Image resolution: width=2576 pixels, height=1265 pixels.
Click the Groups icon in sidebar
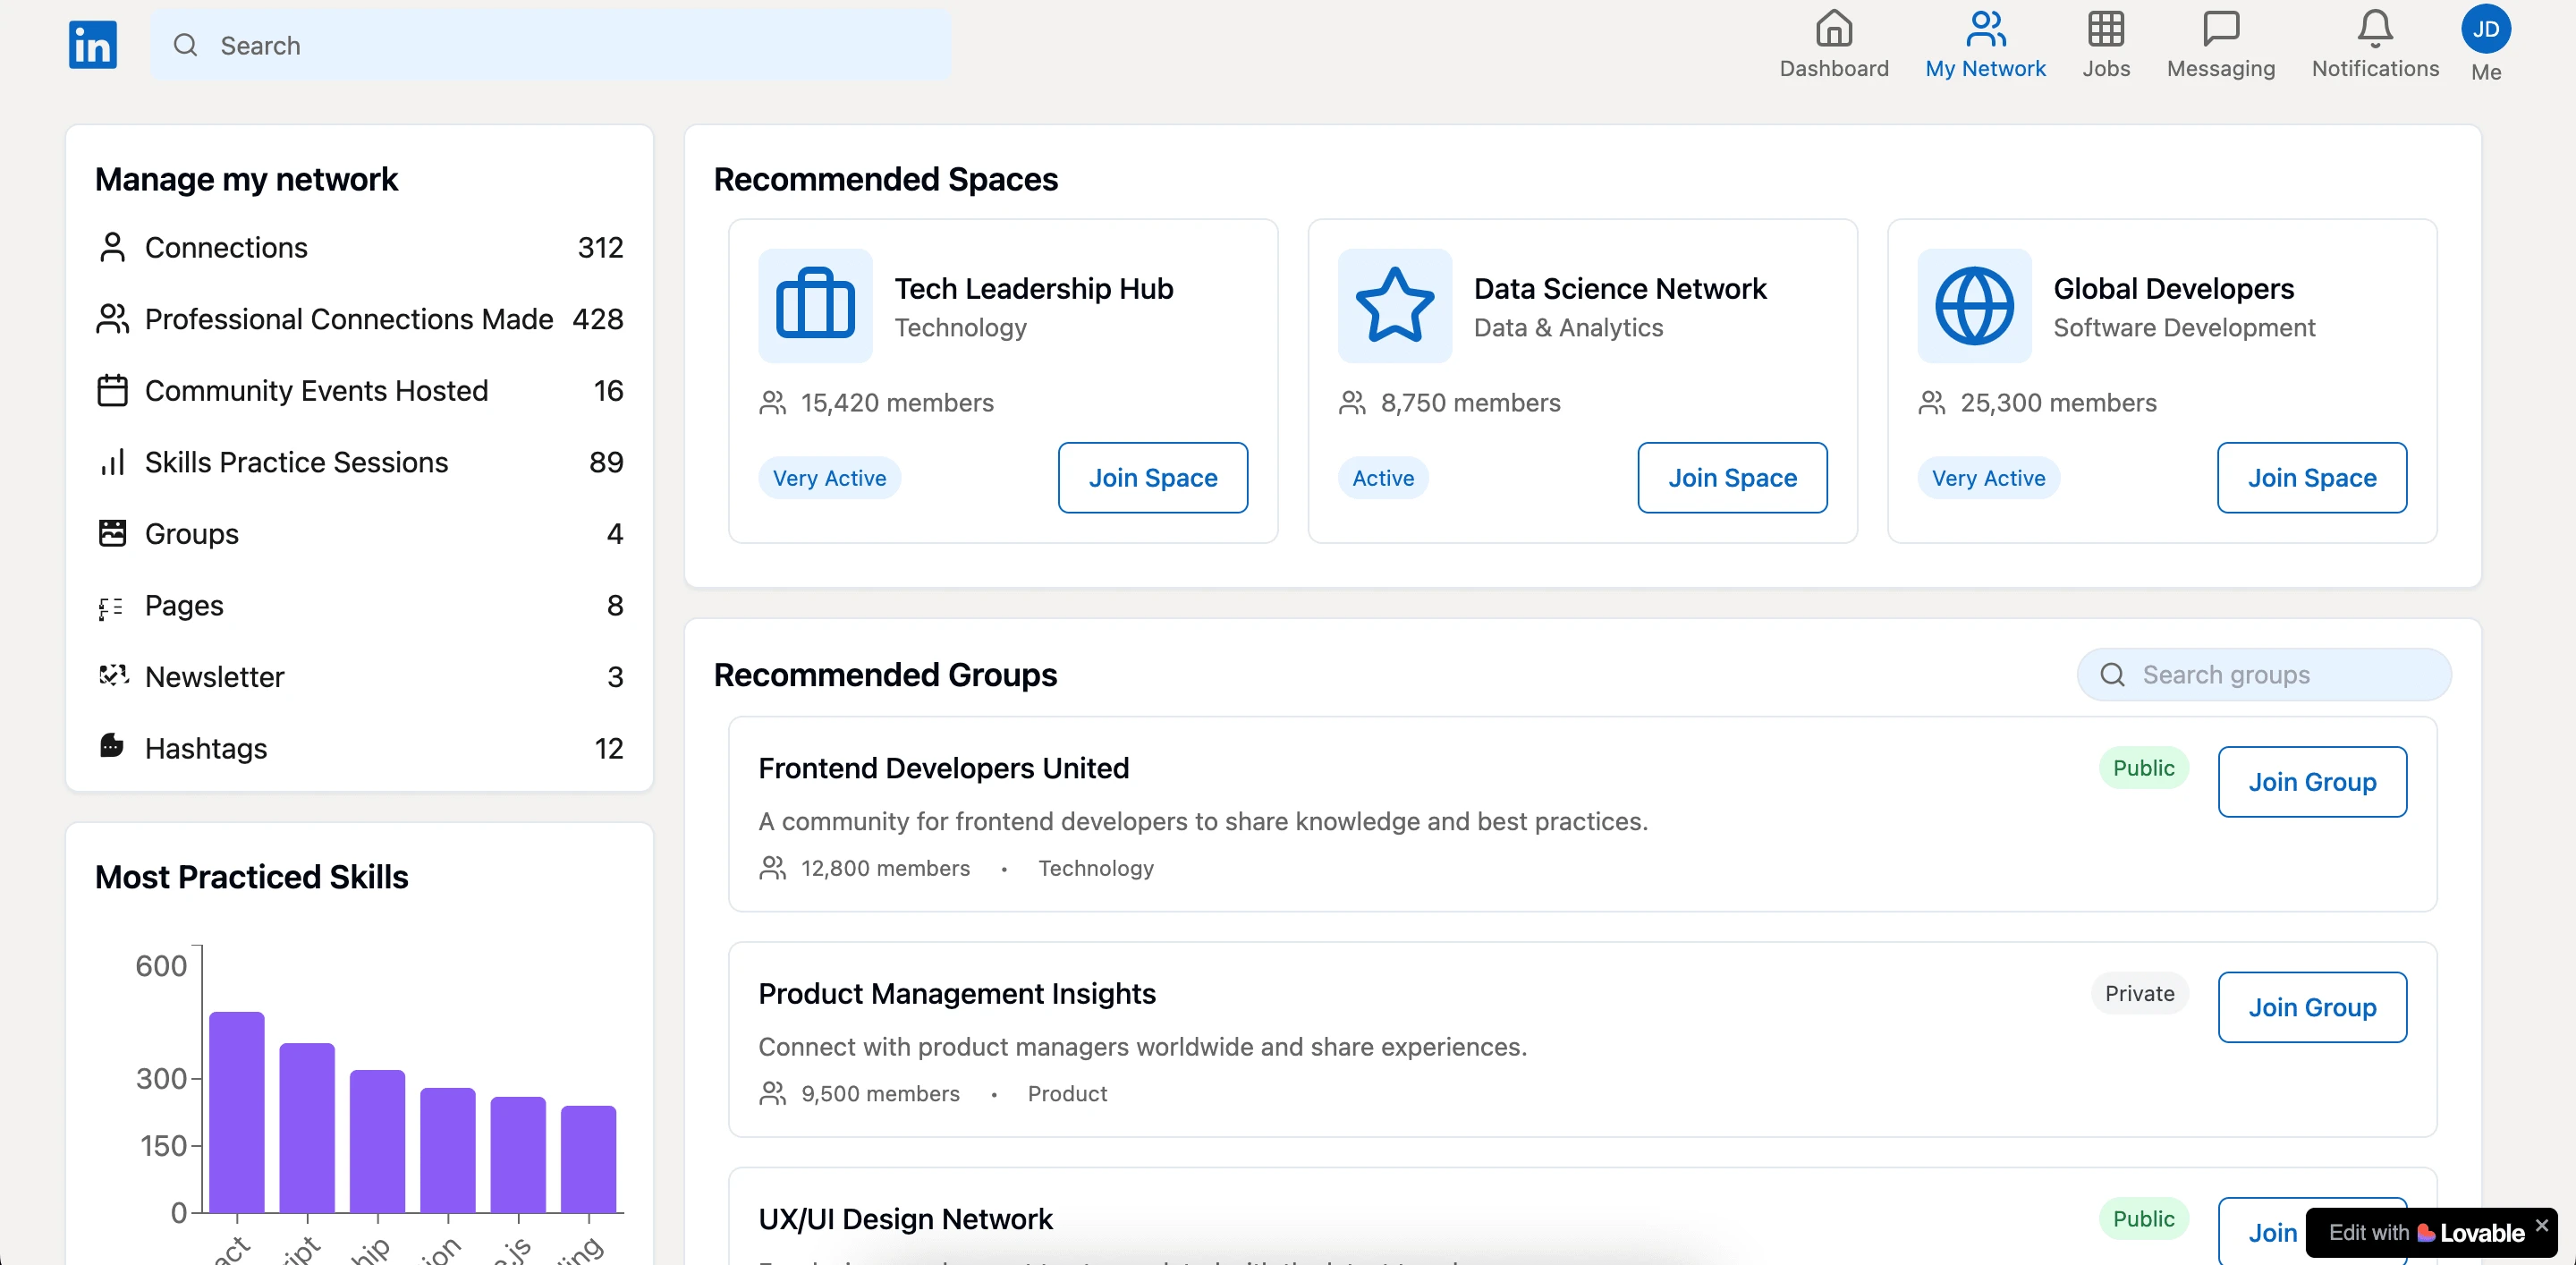pos(112,533)
